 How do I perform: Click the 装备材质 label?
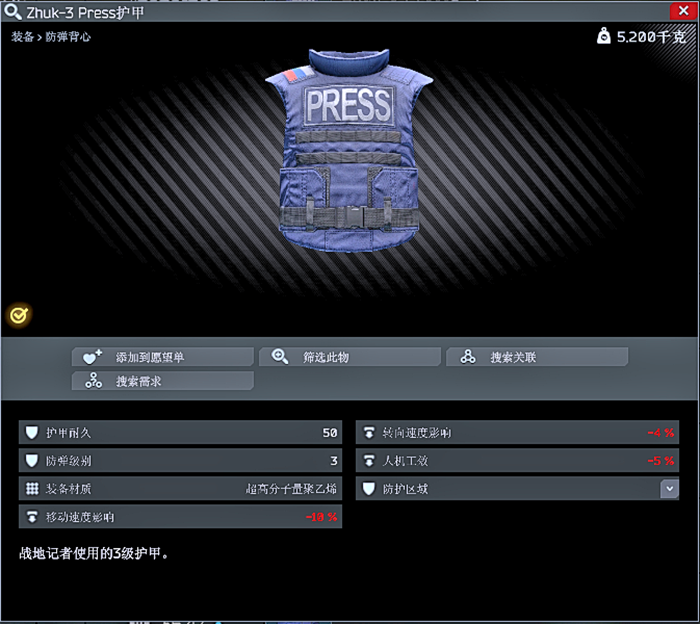[x=69, y=489]
